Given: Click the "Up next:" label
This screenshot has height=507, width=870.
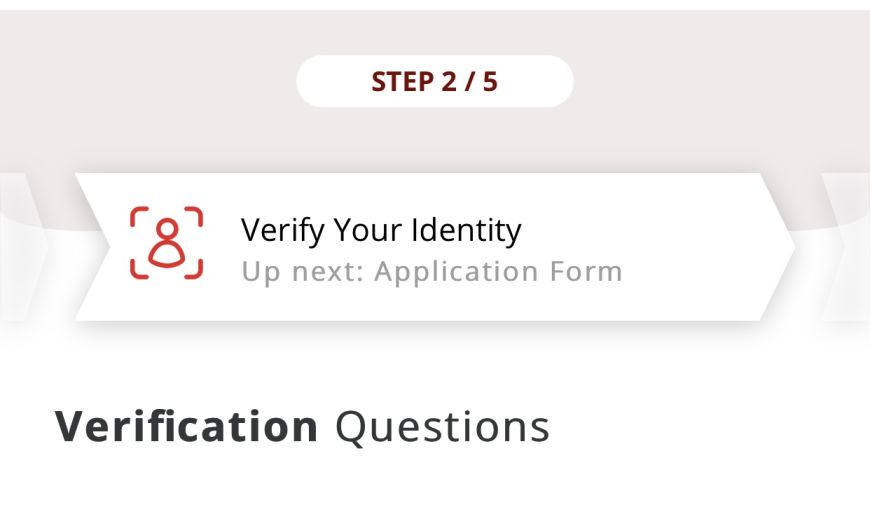Looking at the screenshot, I should tap(303, 272).
